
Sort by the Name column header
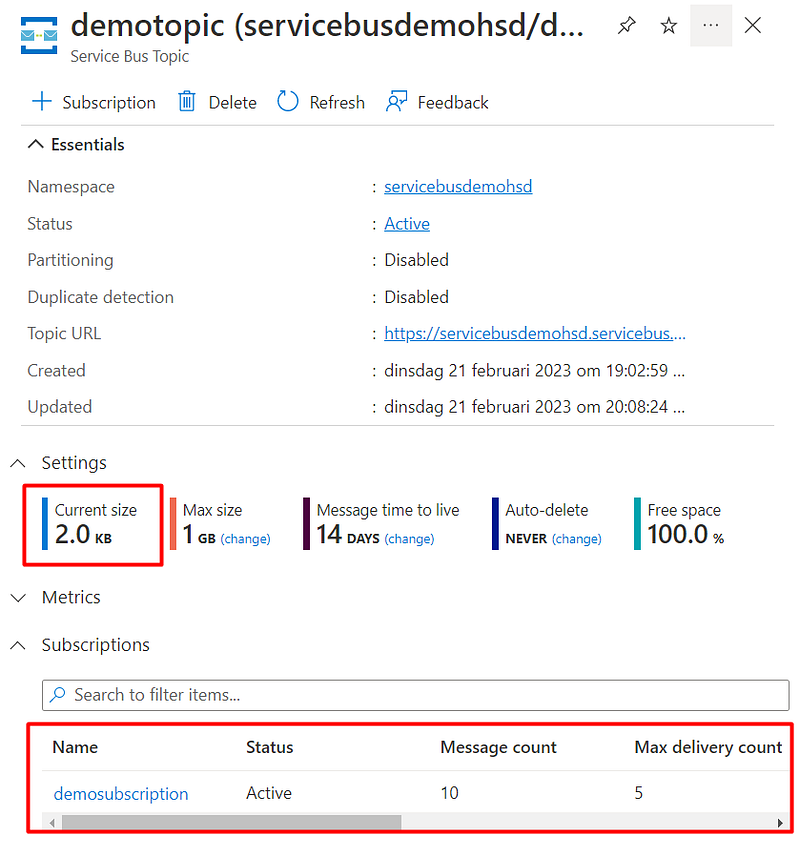(75, 747)
